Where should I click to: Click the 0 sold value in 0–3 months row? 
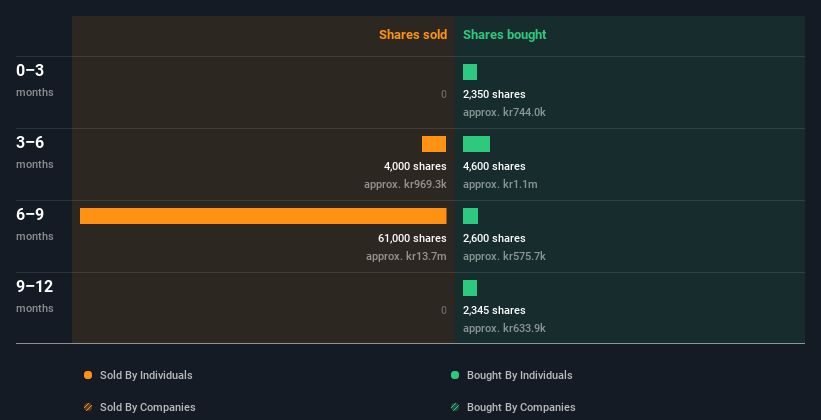[x=444, y=94]
